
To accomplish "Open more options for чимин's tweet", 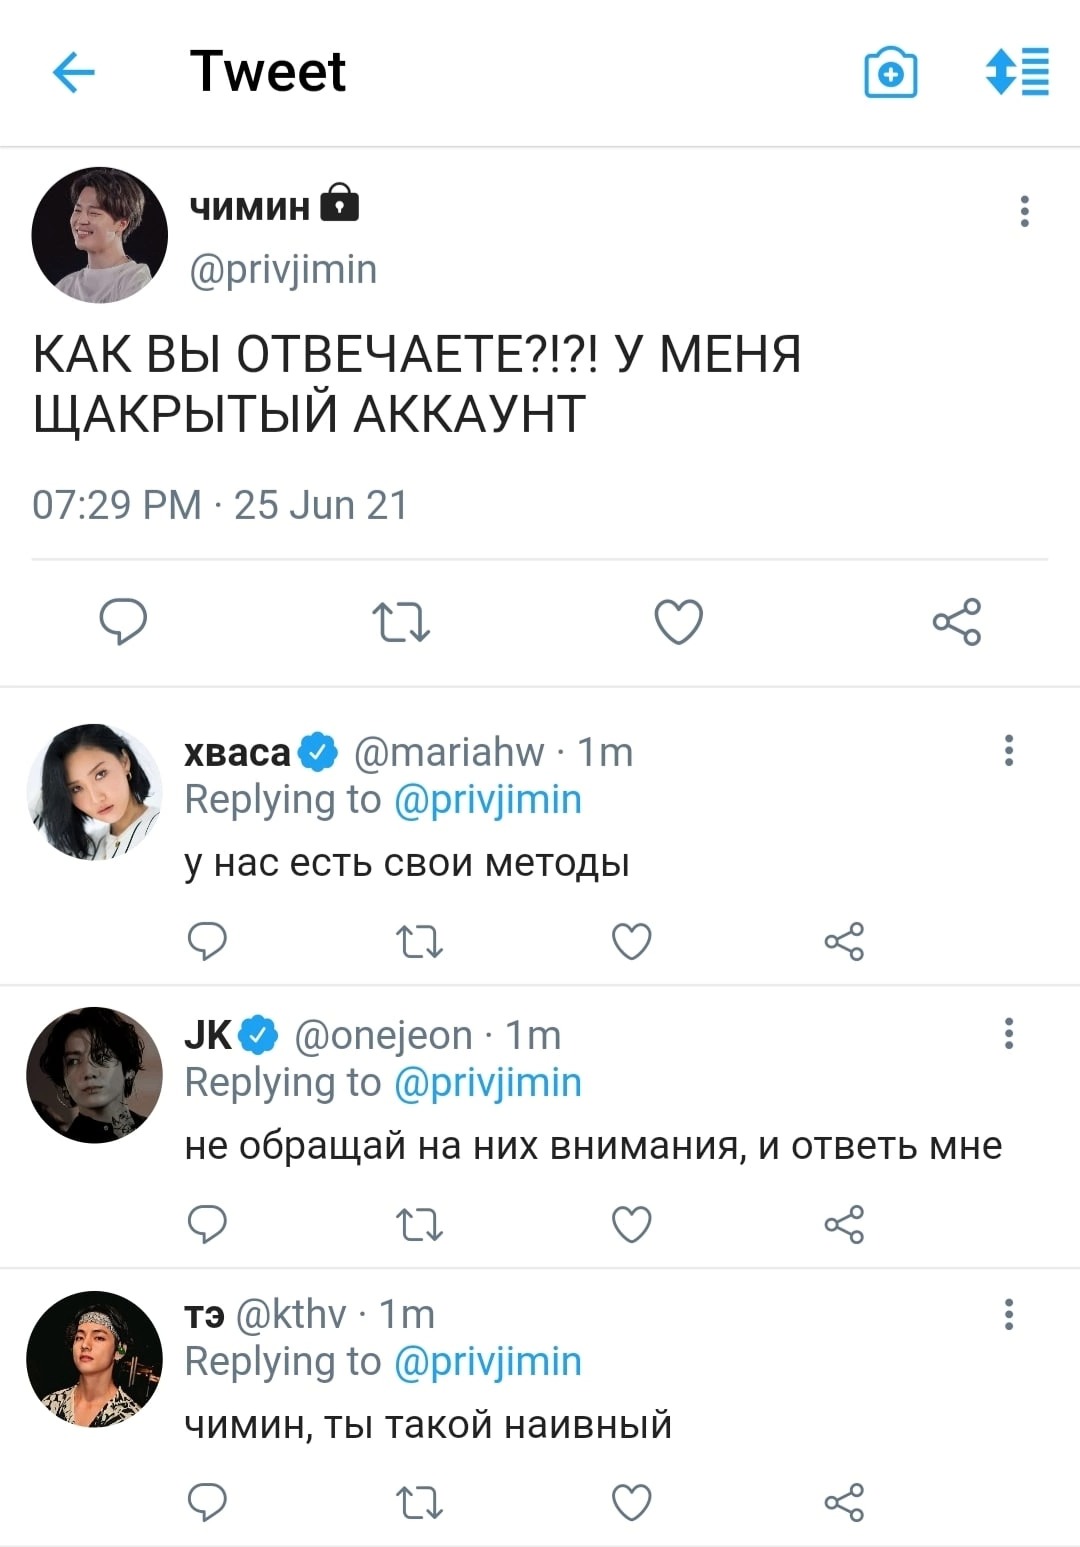I will pyautogui.click(x=1024, y=211).
